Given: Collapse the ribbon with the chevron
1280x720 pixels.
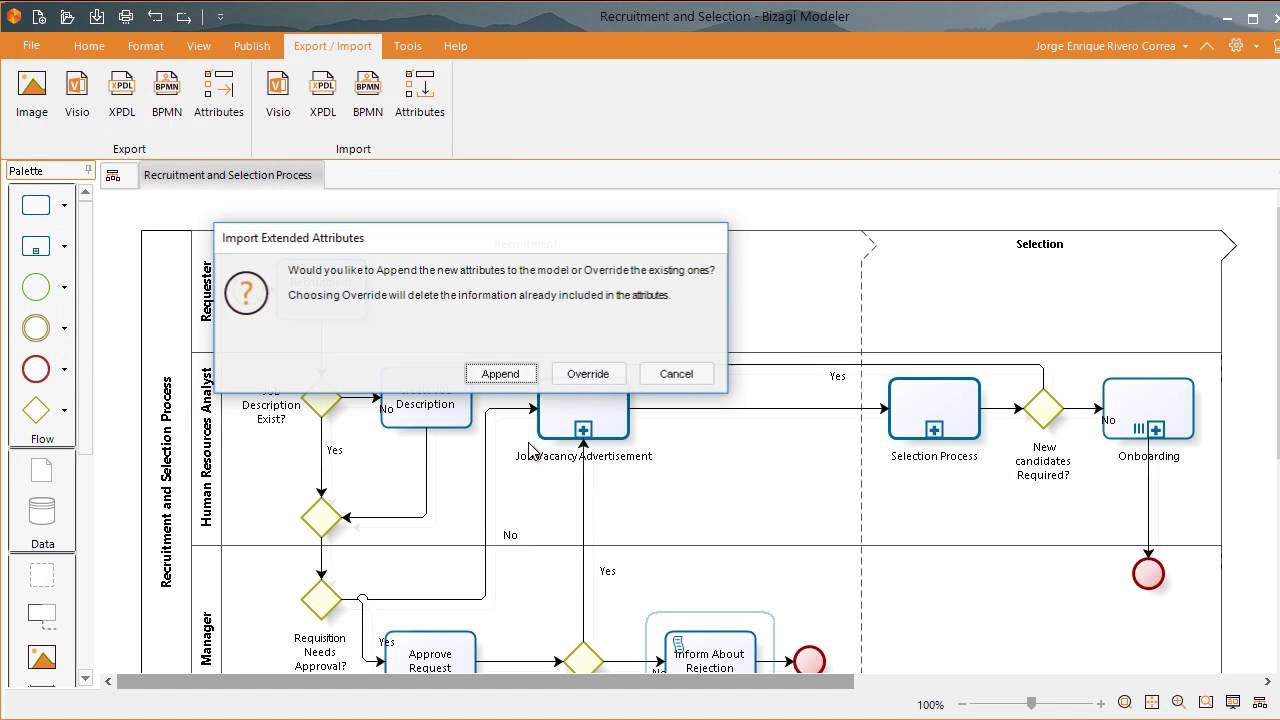Looking at the screenshot, I should [1207, 46].
